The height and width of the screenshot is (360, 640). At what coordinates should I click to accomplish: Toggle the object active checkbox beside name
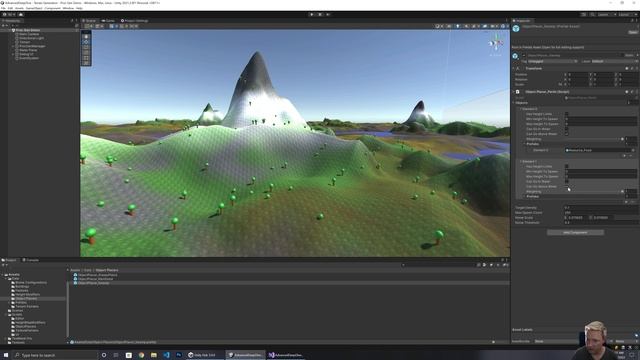[x=524, y=55]
